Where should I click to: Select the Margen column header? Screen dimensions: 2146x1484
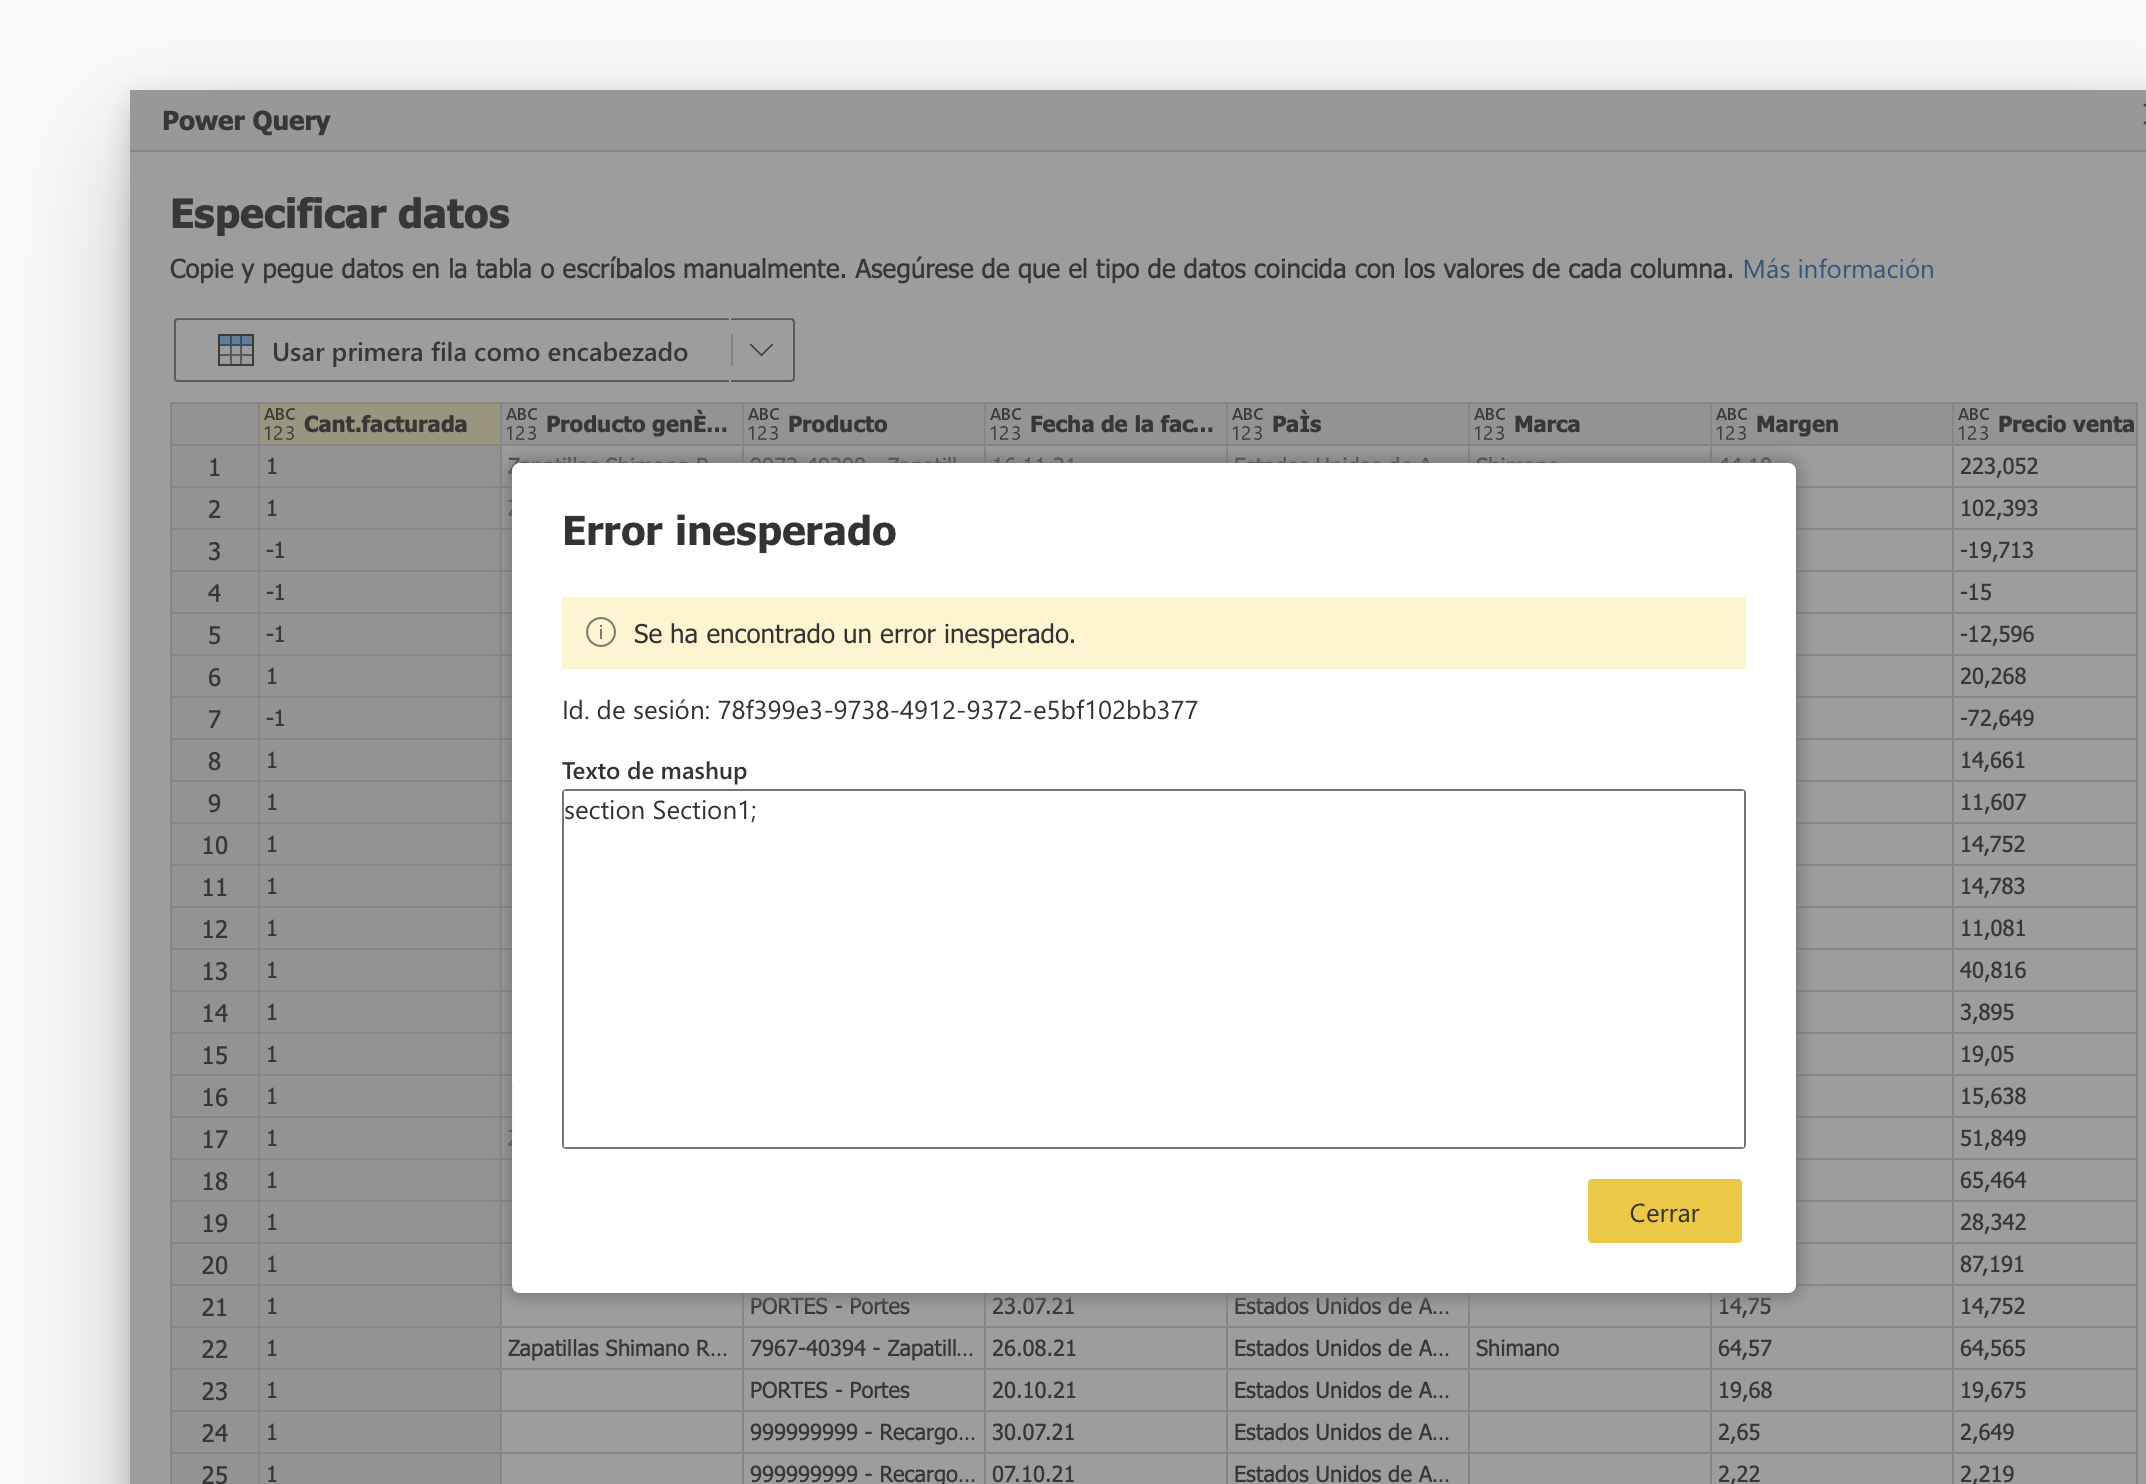[1832, 424]
